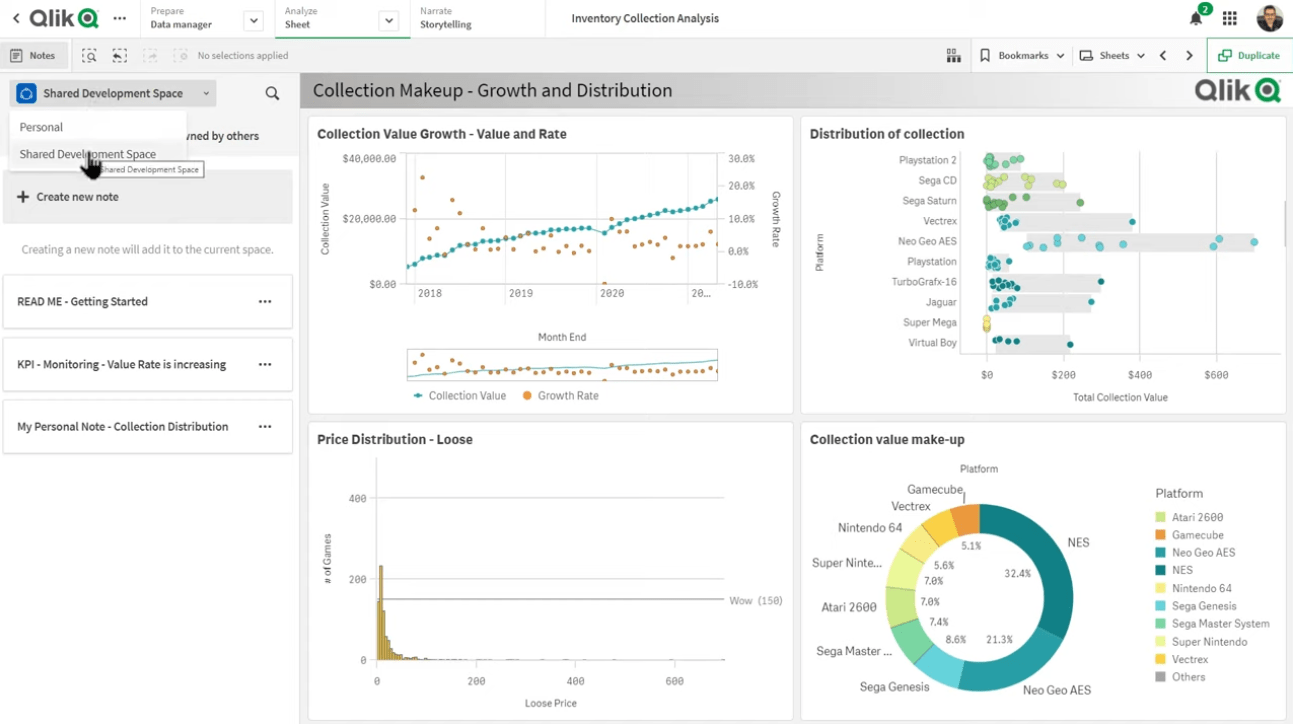Click Super Nintendo in the Platform legend

1210,642
